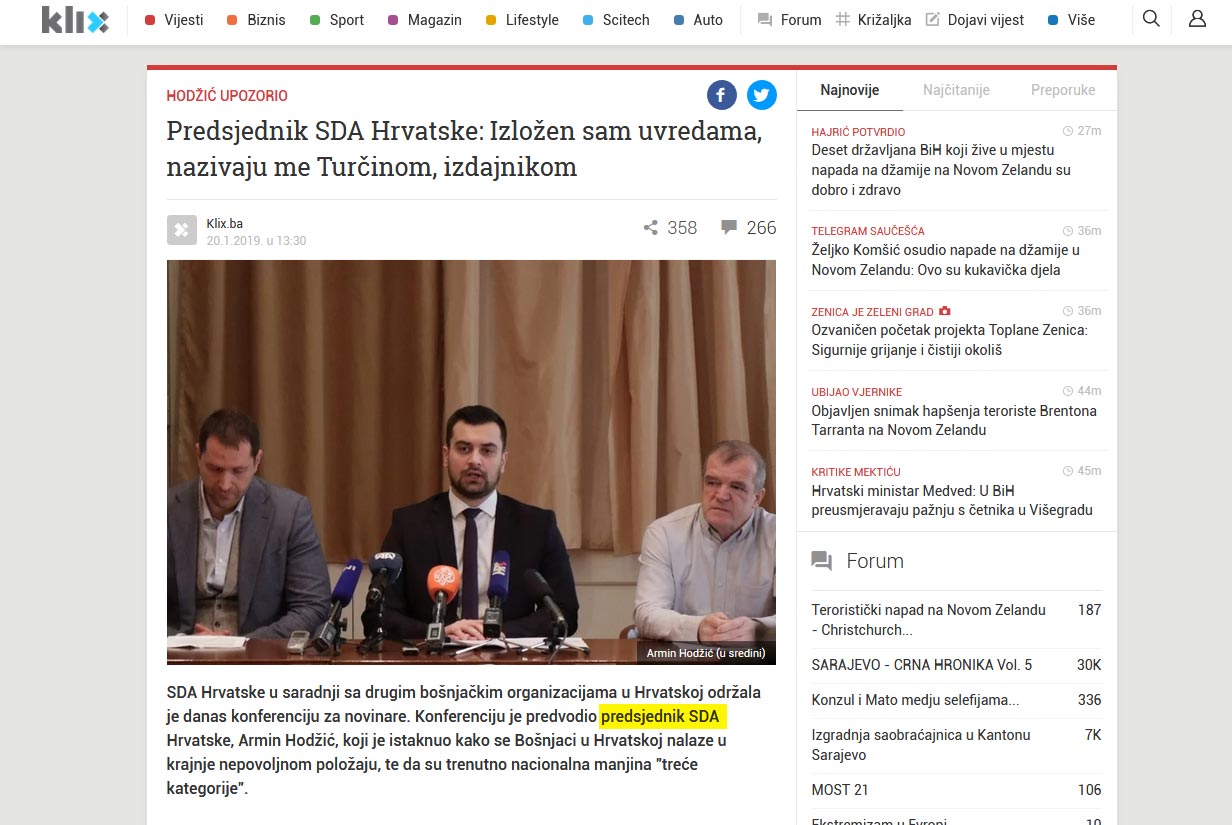Share article via Twitter icon
1232x825 pixels.
762,95
